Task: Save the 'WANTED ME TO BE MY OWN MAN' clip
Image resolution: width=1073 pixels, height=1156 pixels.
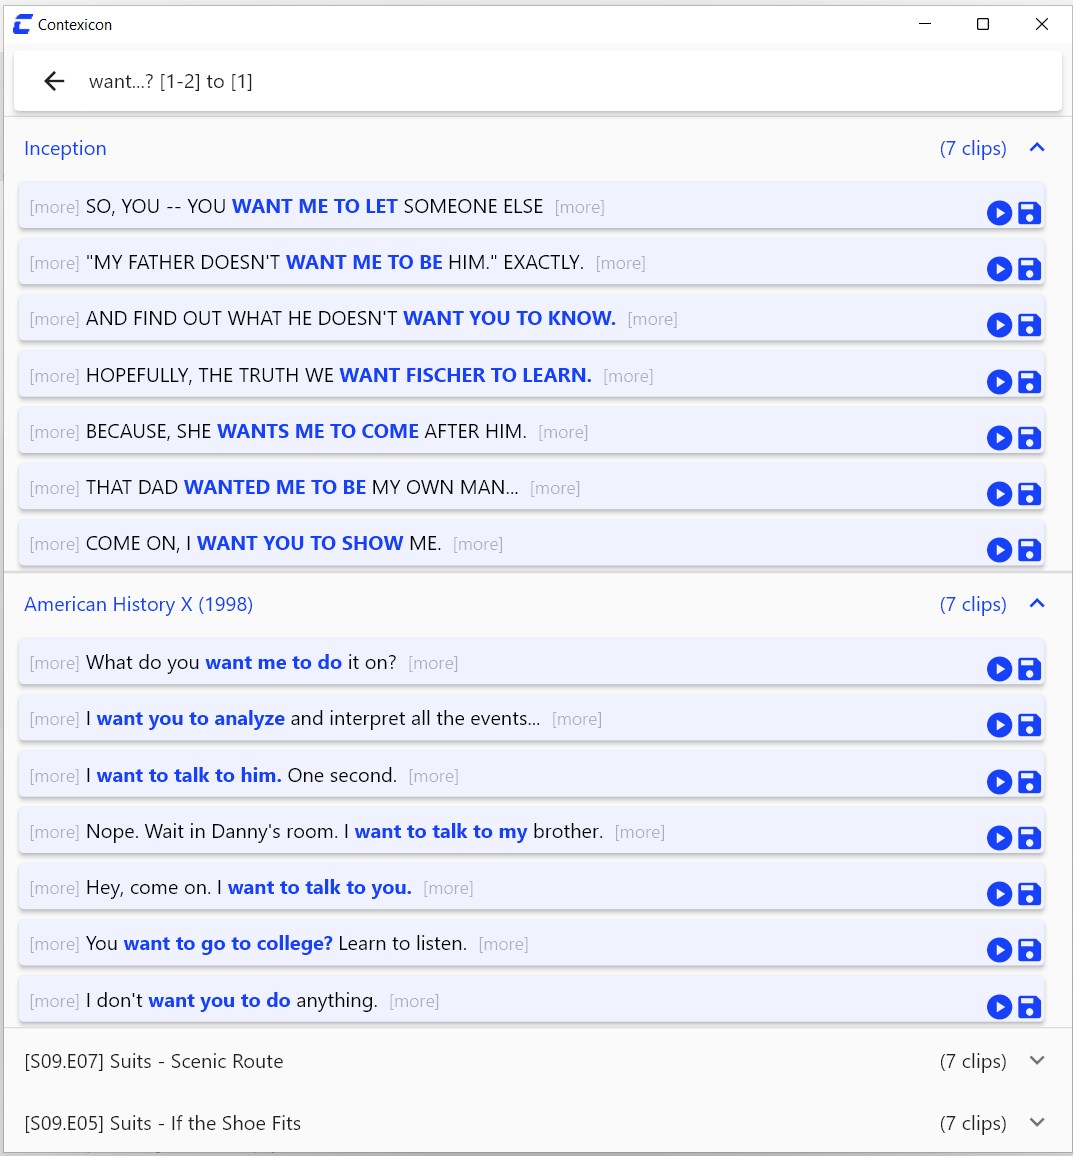Action: (1029, 494)
